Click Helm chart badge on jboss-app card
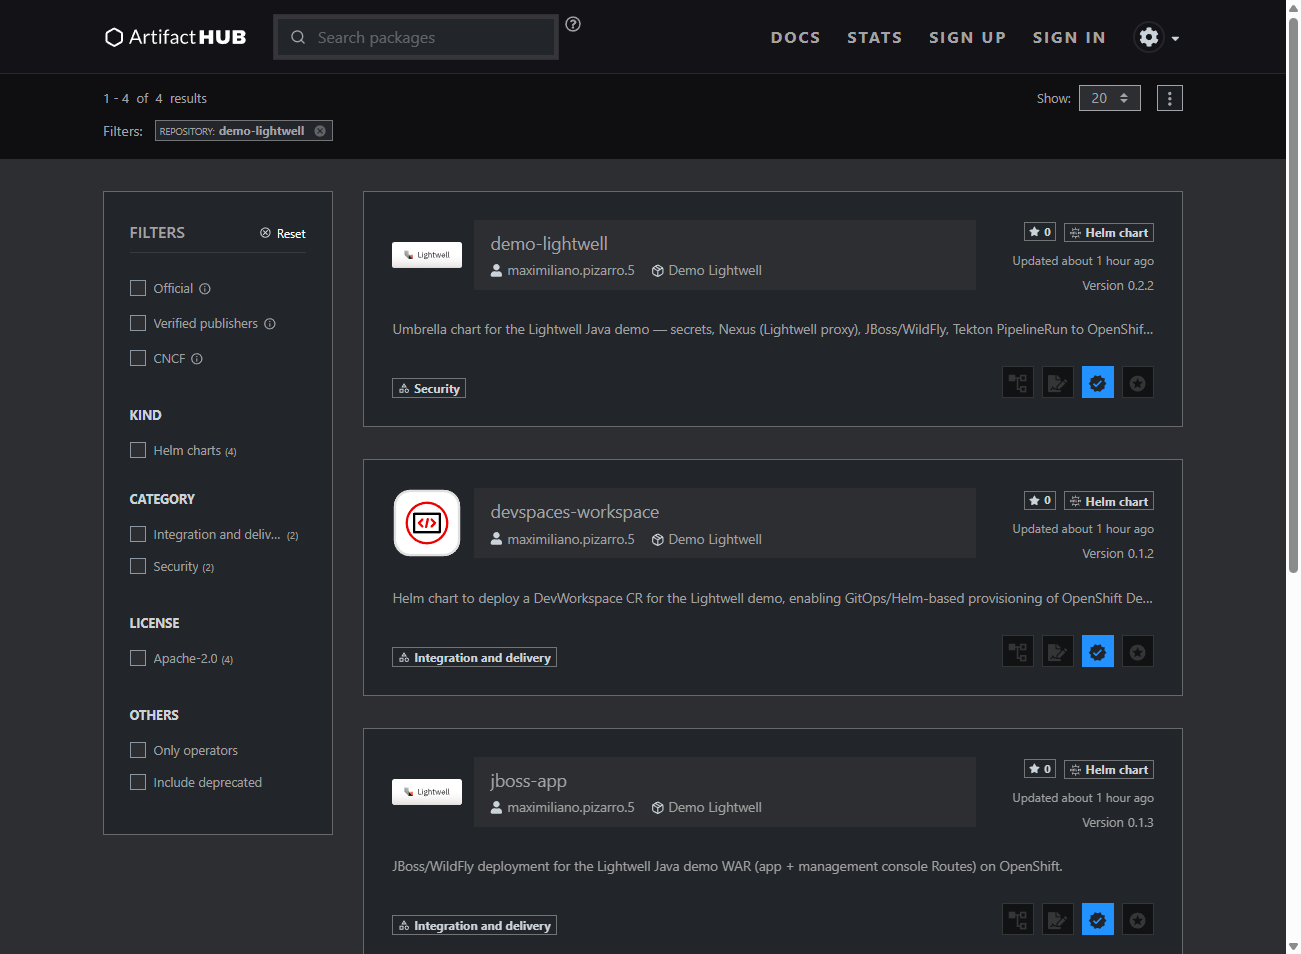The height and width of the screenshot is (954, 1301). click(x=1109, y=770)
